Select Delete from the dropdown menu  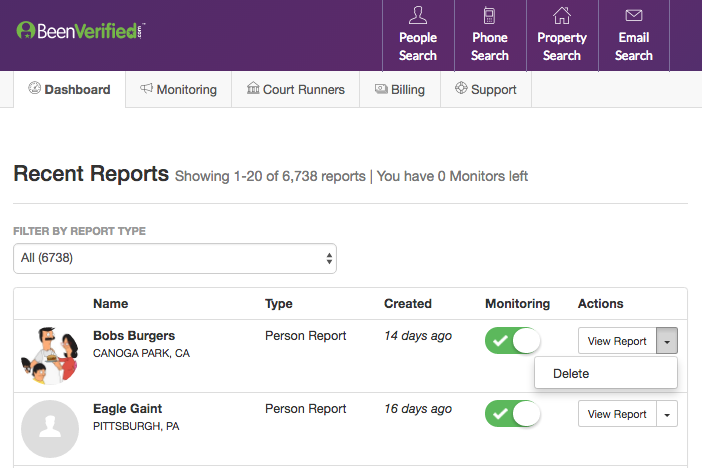pos(606,374)
